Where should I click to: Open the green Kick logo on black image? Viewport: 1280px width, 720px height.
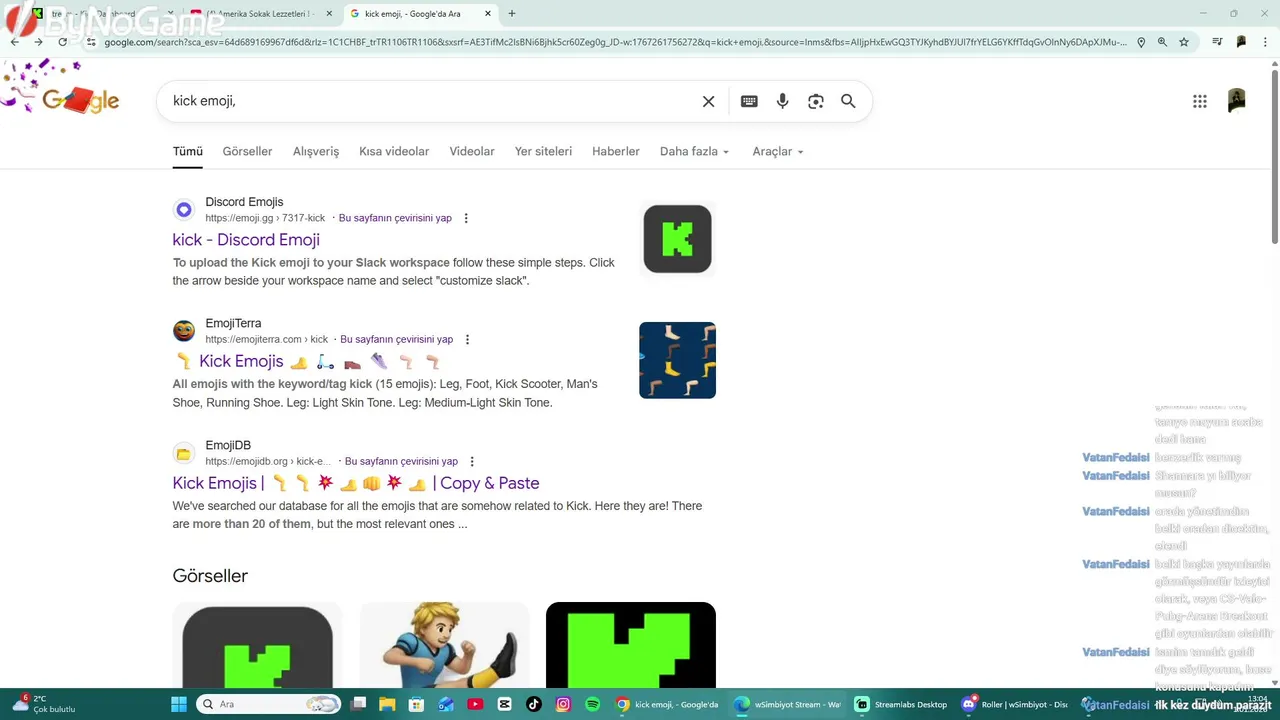(631, 645)
